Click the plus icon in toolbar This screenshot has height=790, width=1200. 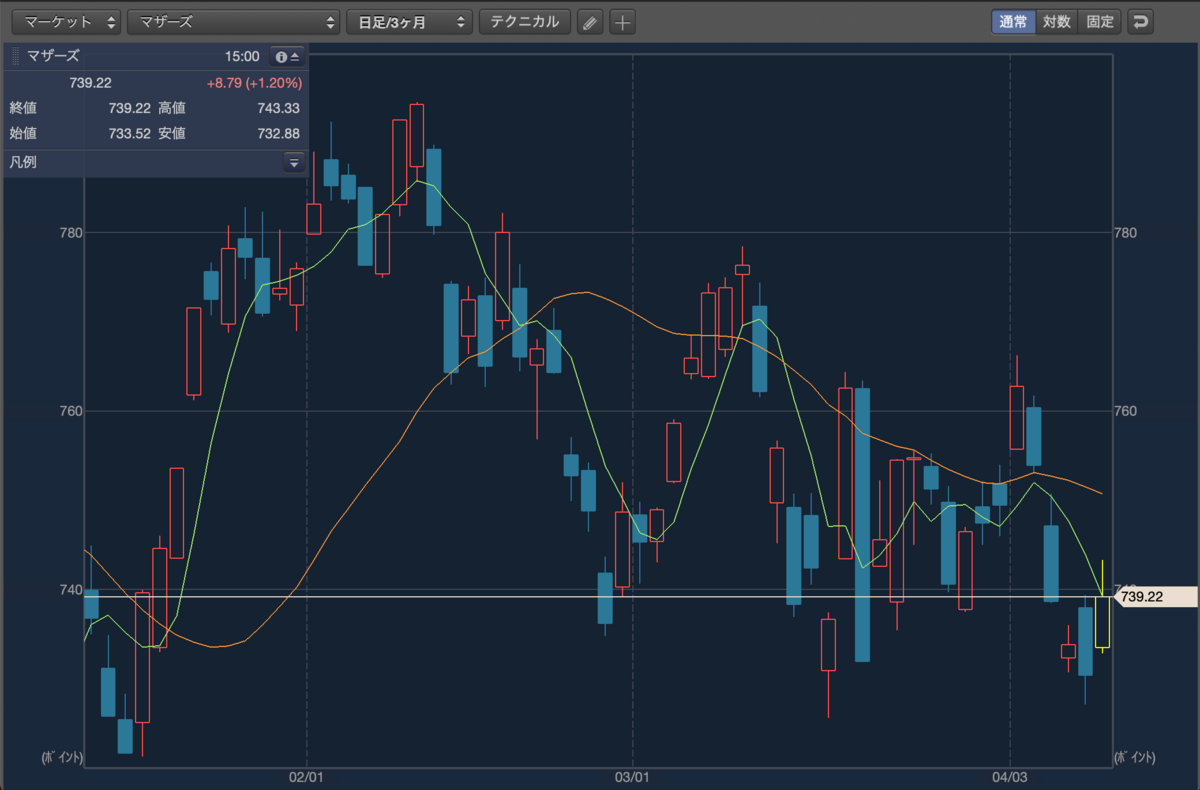pyautogui.click(x=622, y=22)
